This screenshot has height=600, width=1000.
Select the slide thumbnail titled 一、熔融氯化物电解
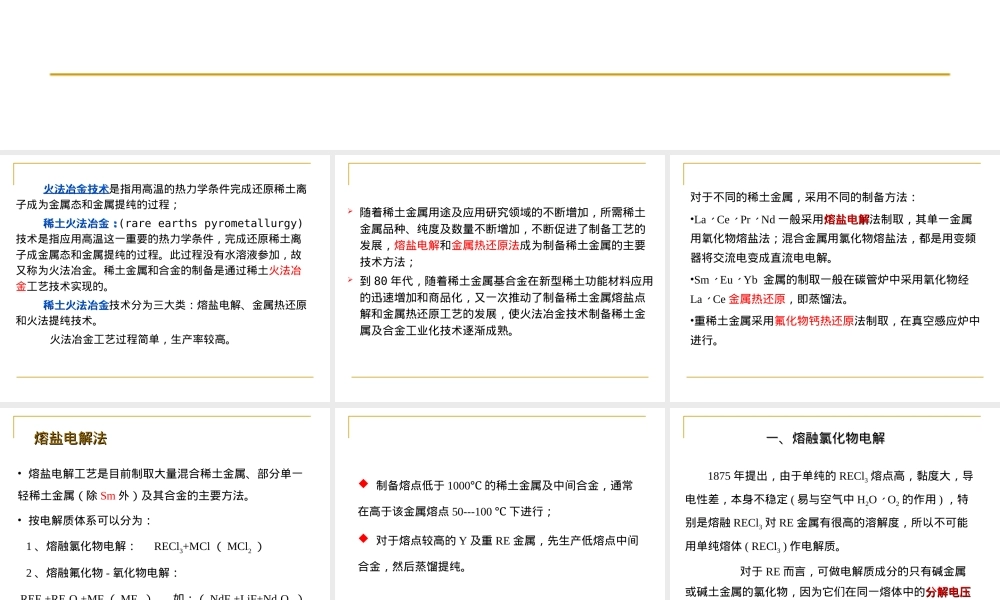coord(834,504)
